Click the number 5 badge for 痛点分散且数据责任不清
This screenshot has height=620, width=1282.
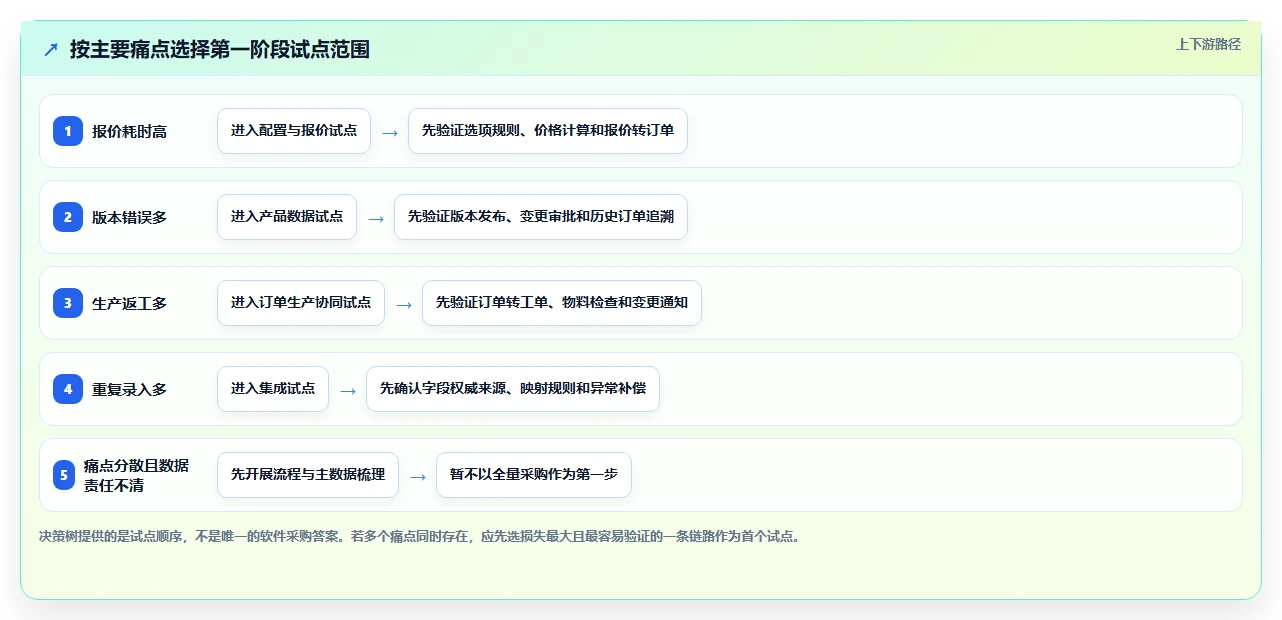click(64, 475)
